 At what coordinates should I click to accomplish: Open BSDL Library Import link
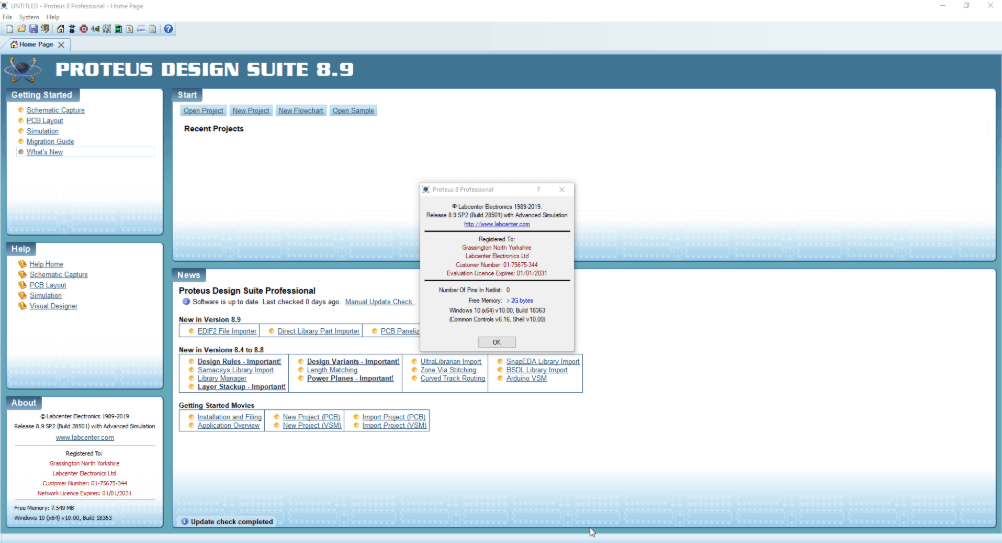537,370
